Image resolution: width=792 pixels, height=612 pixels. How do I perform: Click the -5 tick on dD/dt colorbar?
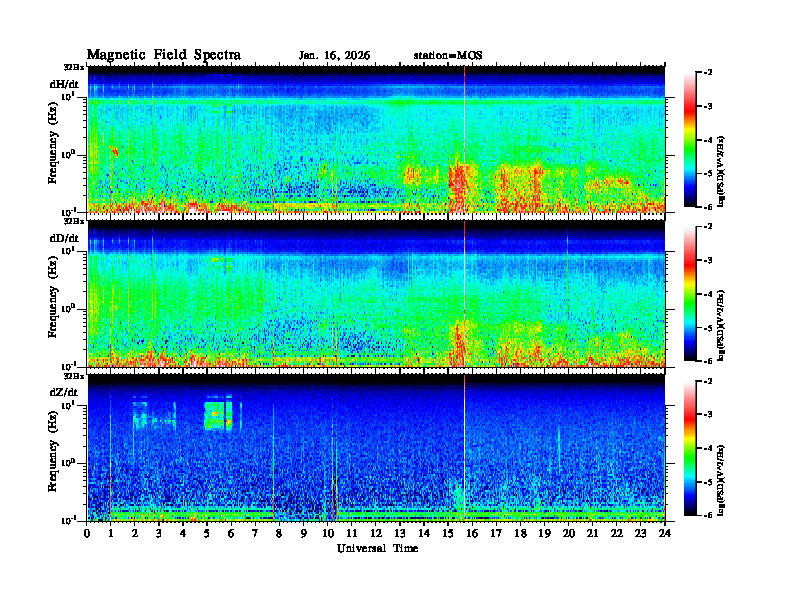click(708, 328)
